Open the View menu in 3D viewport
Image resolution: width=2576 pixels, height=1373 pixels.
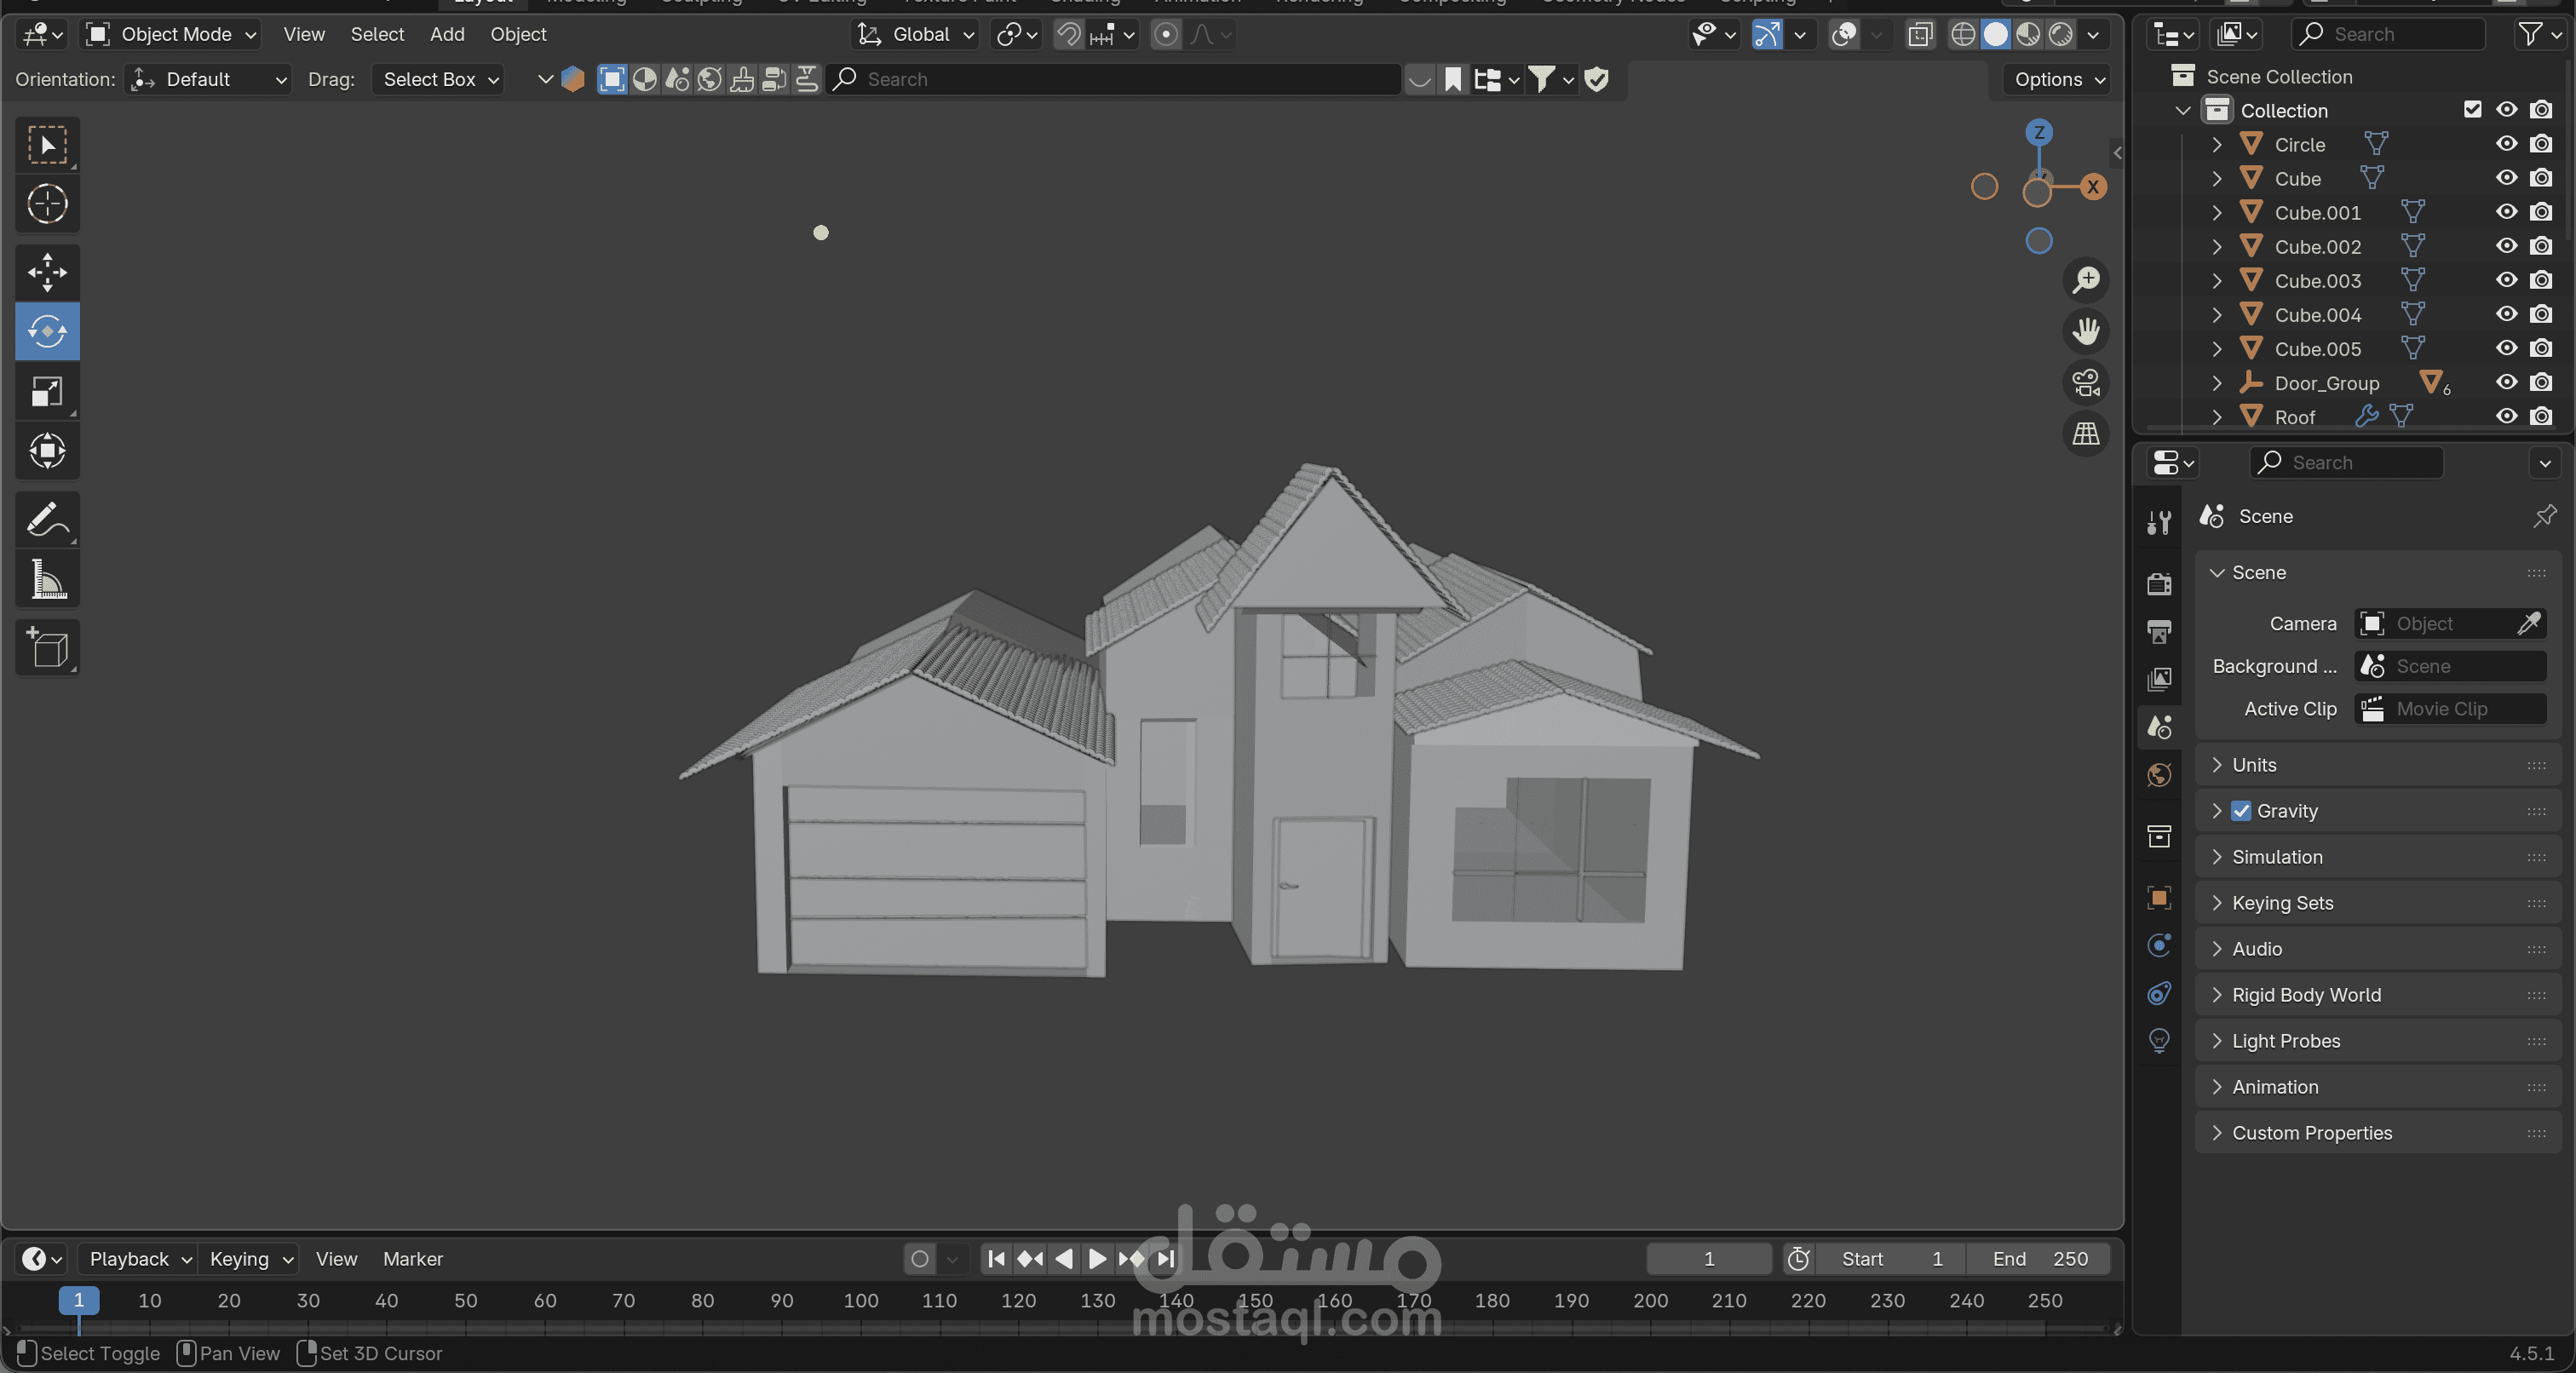click(x=304, y=35)
